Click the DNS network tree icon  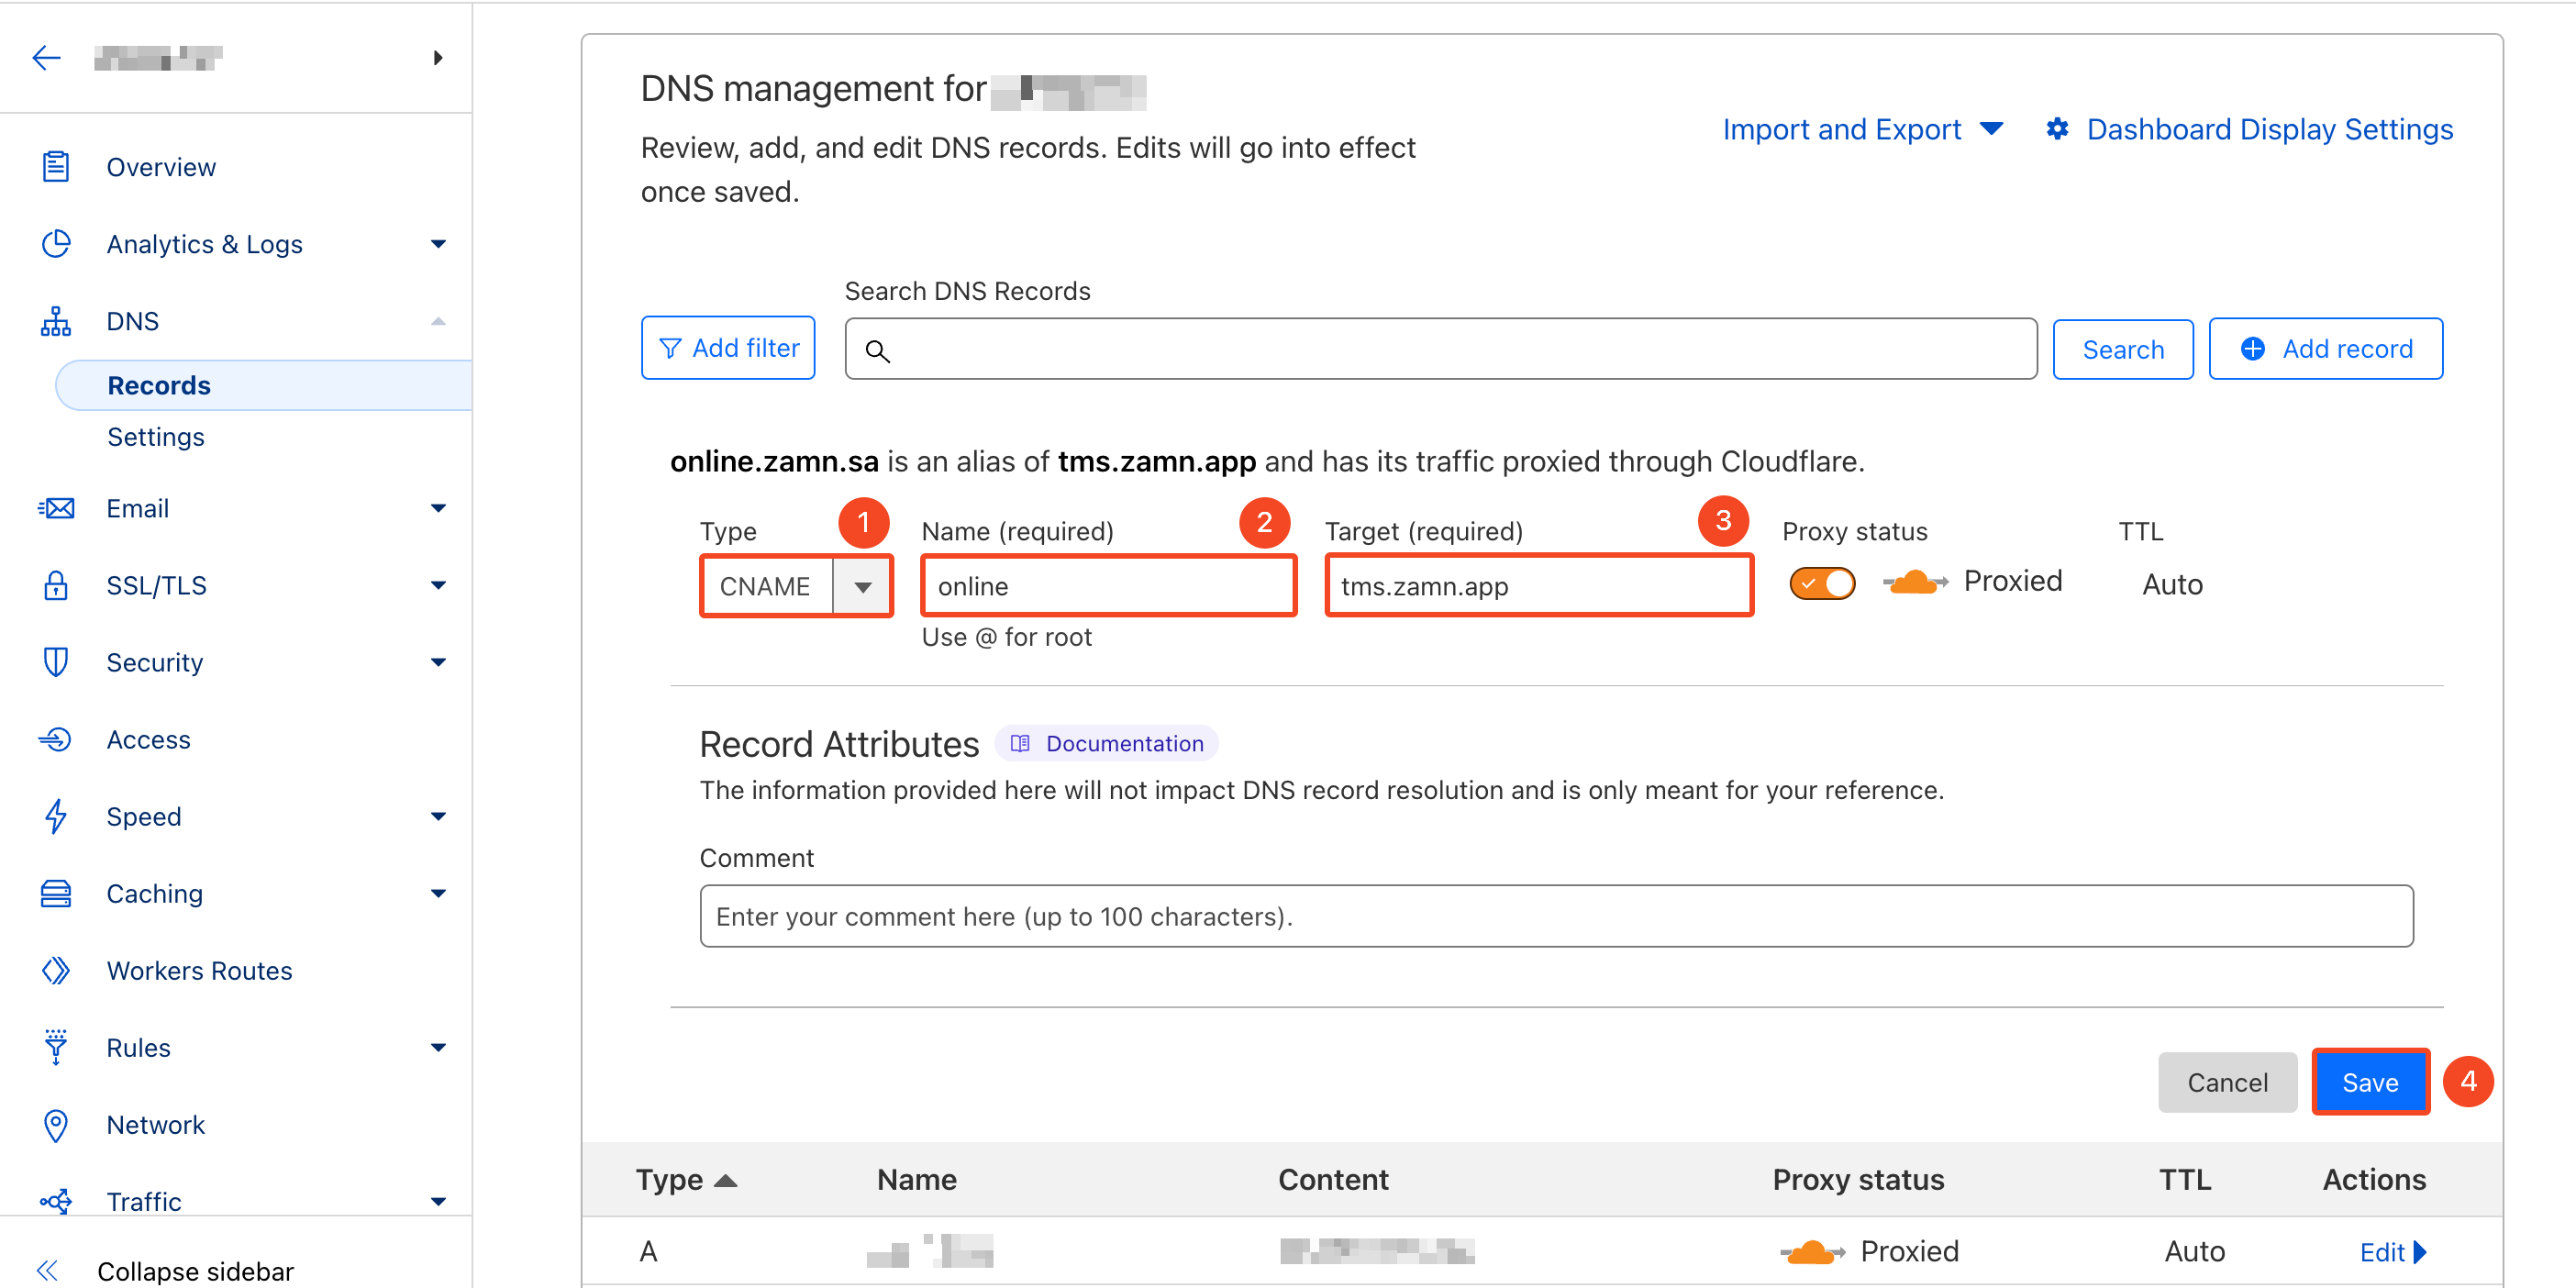click(56, 321)
